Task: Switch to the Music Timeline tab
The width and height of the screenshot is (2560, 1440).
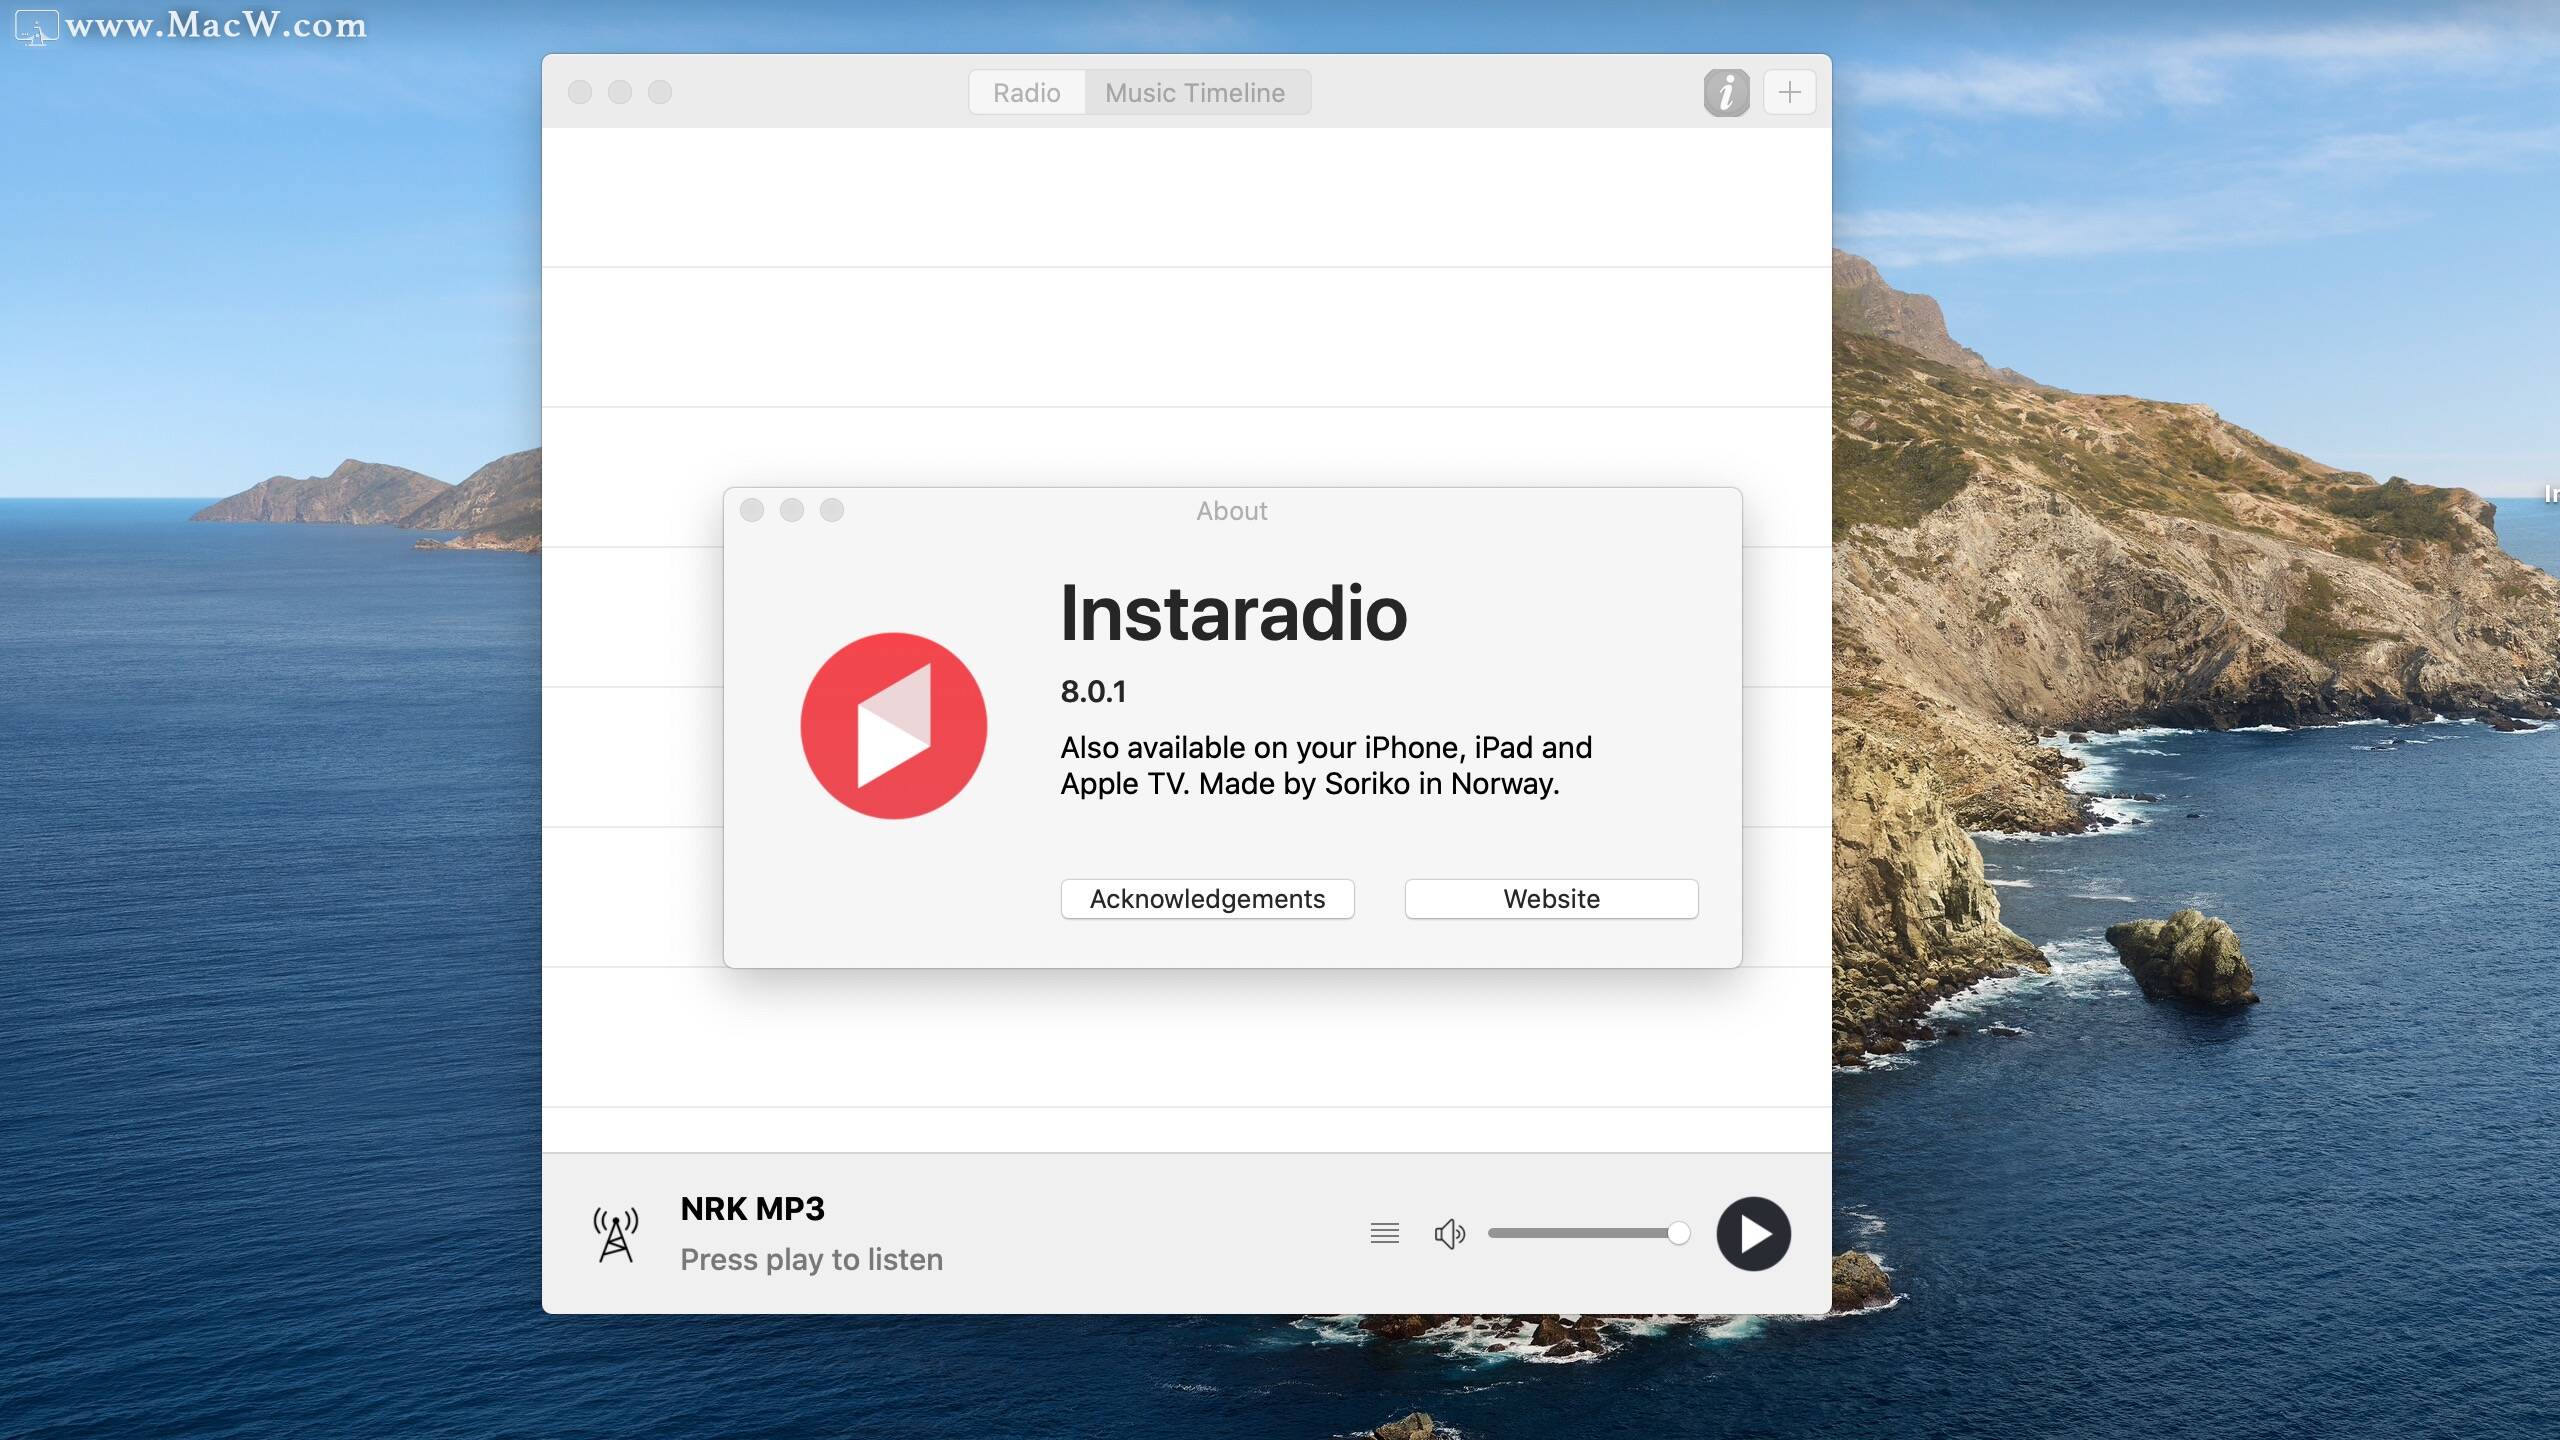Action: (1196, 93)
